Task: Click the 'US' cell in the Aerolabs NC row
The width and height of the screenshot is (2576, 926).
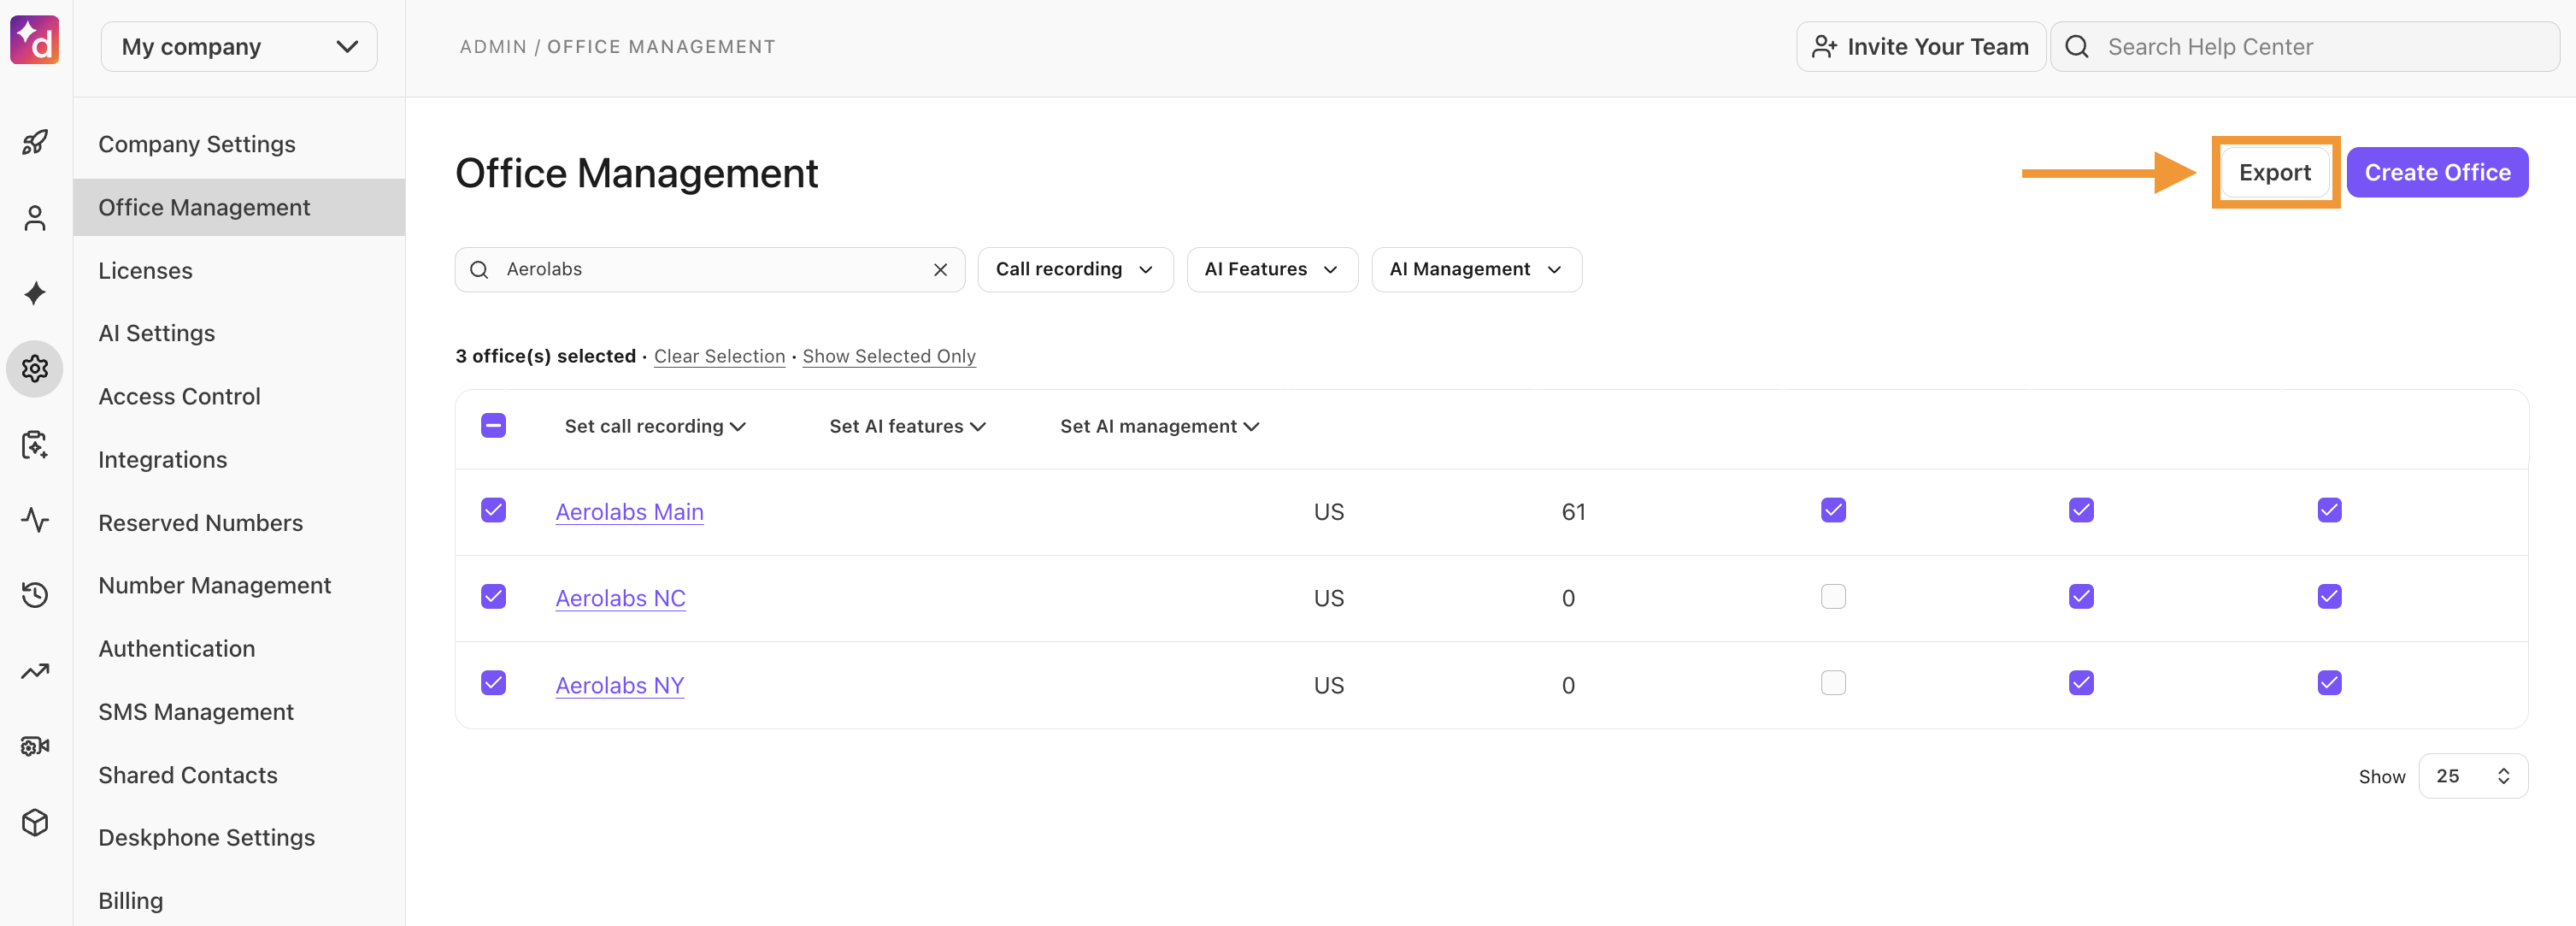Action: (x=1328, y=598)
